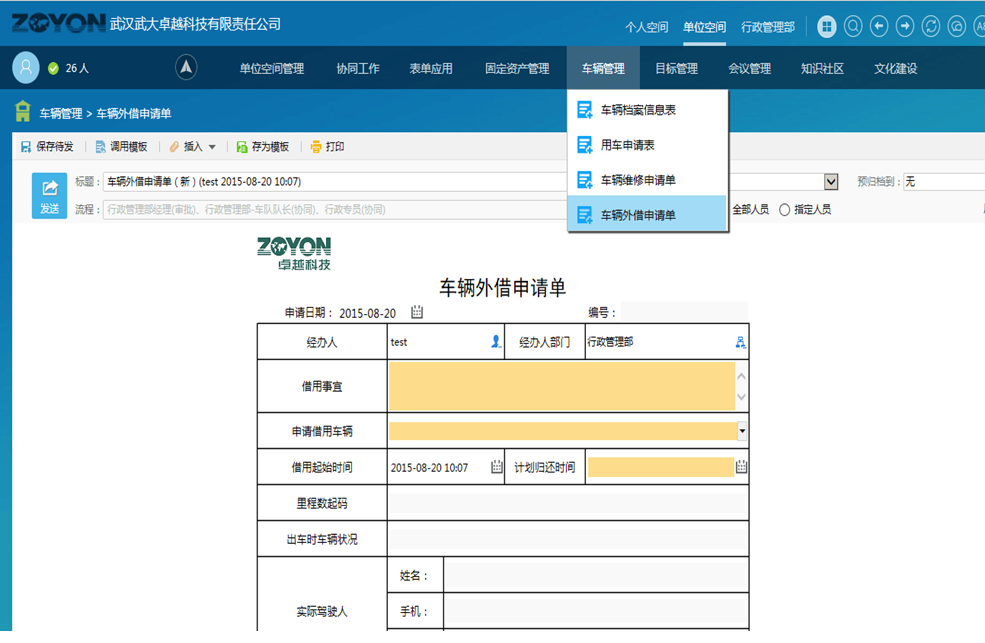Screen dimensions: 985x643
Task: Select the 指定人员 radio button
Action: (x=785, y=210)
